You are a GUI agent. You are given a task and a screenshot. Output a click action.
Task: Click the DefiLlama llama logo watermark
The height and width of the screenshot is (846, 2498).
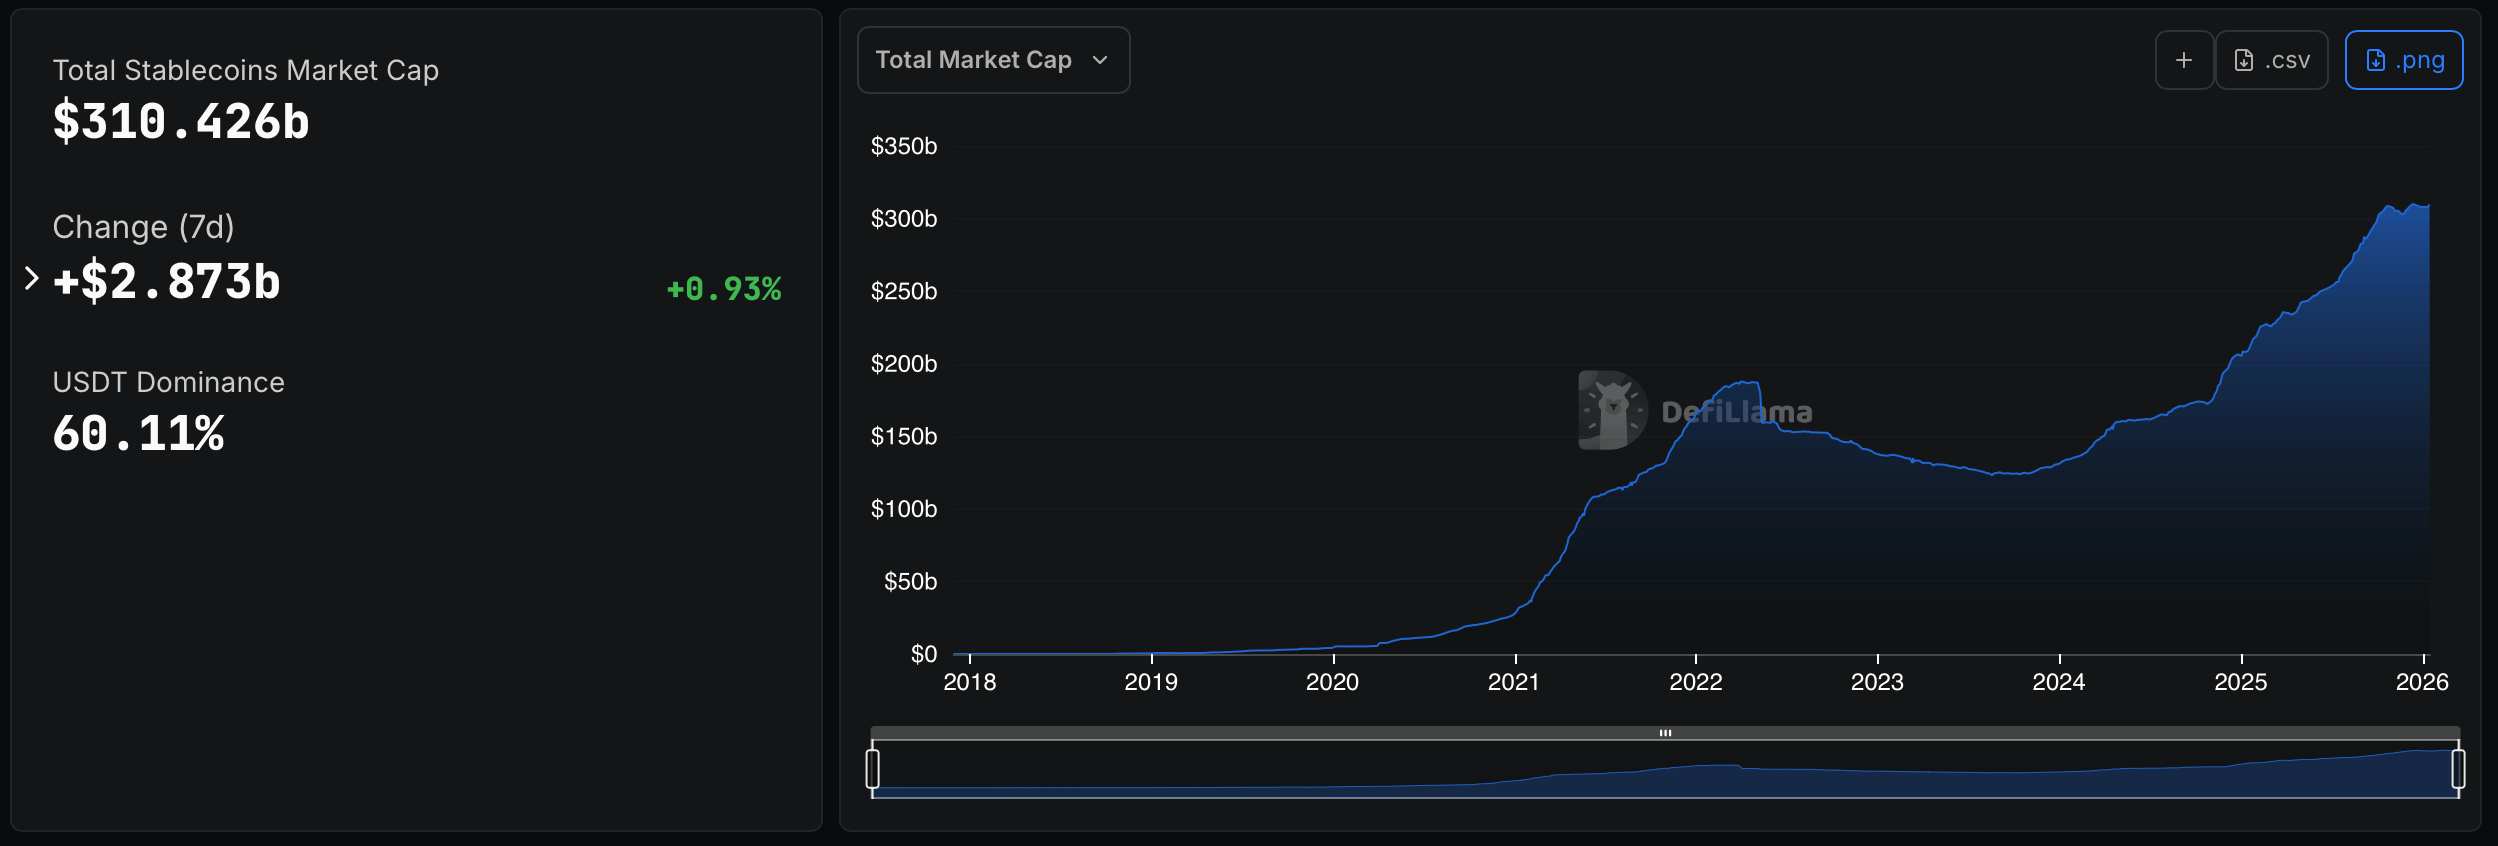(1612, 410)
